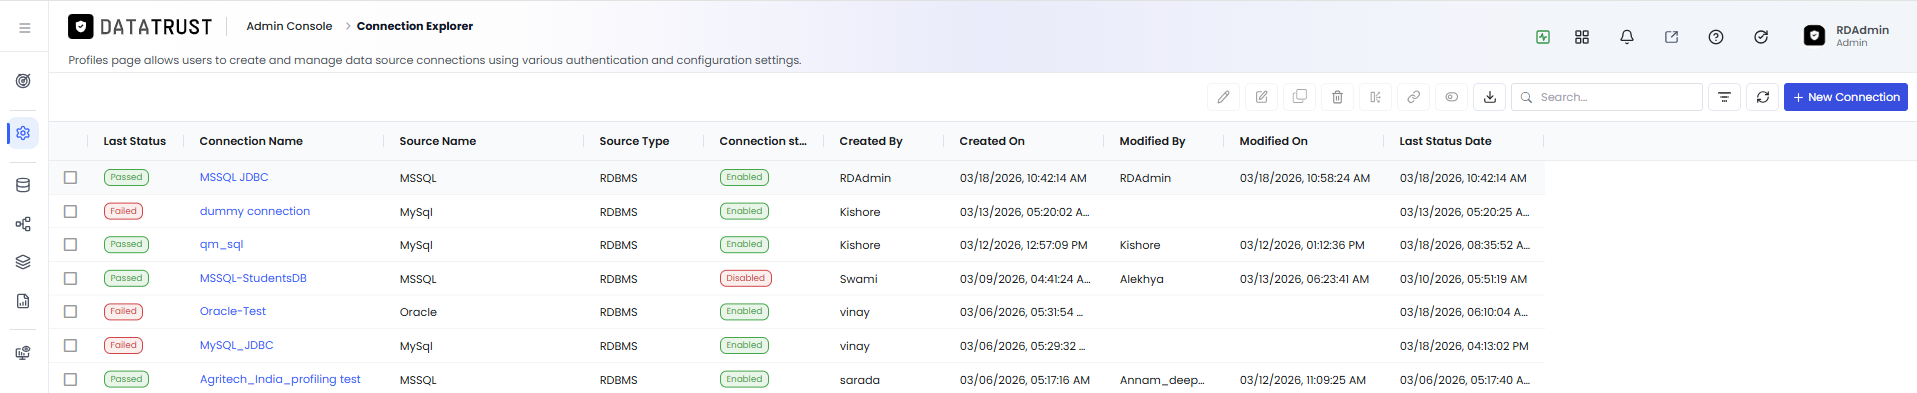Click the green activity header icon
Viewport: 1917px width, 393px height.
point(1543,37)
